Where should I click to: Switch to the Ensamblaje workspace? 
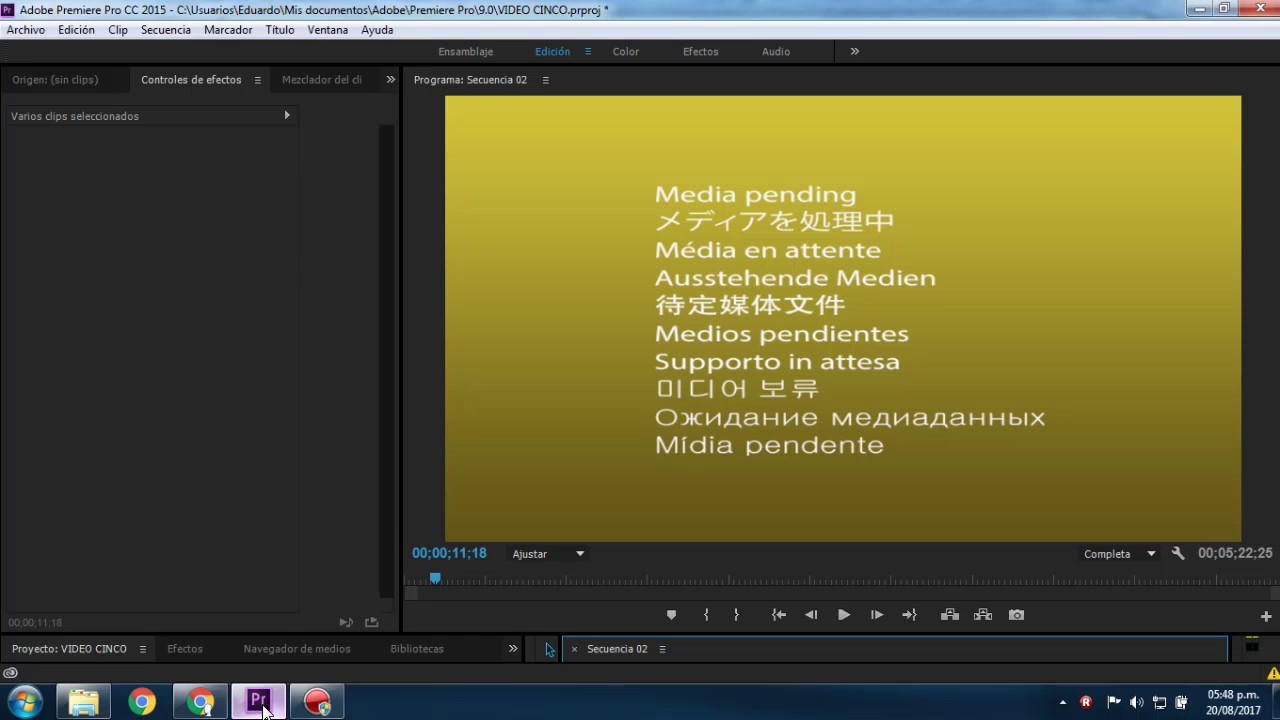[466, 51]
